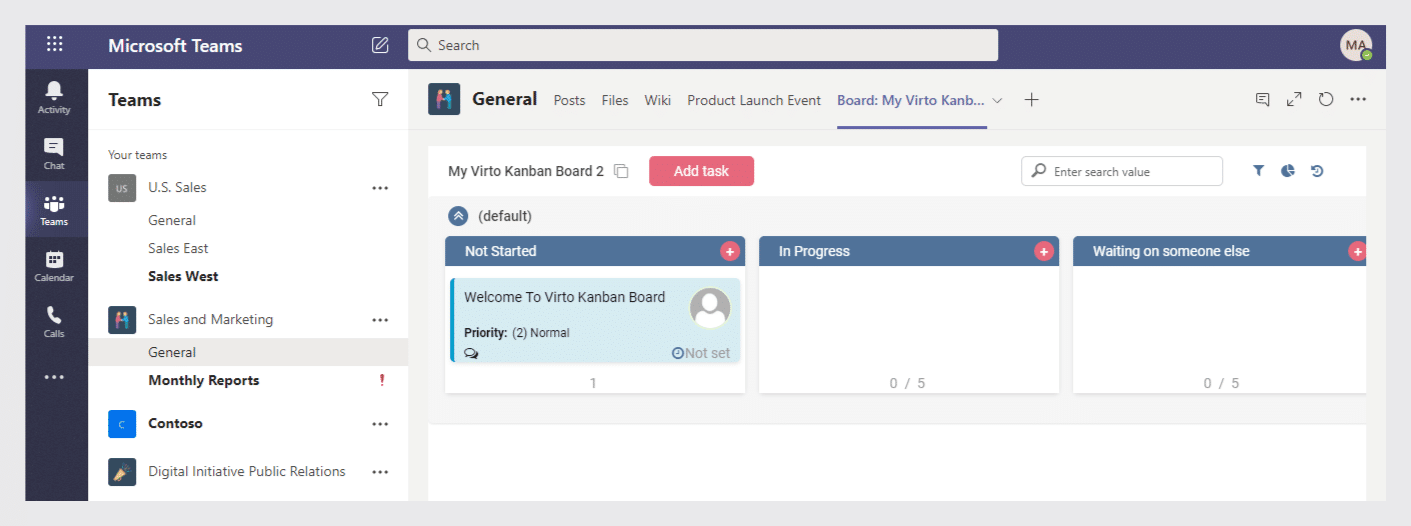The height and width of the screenshot is (526, 1411).
Task: Open dropdown arrow next to Board tab
Action: coord(997,100)
